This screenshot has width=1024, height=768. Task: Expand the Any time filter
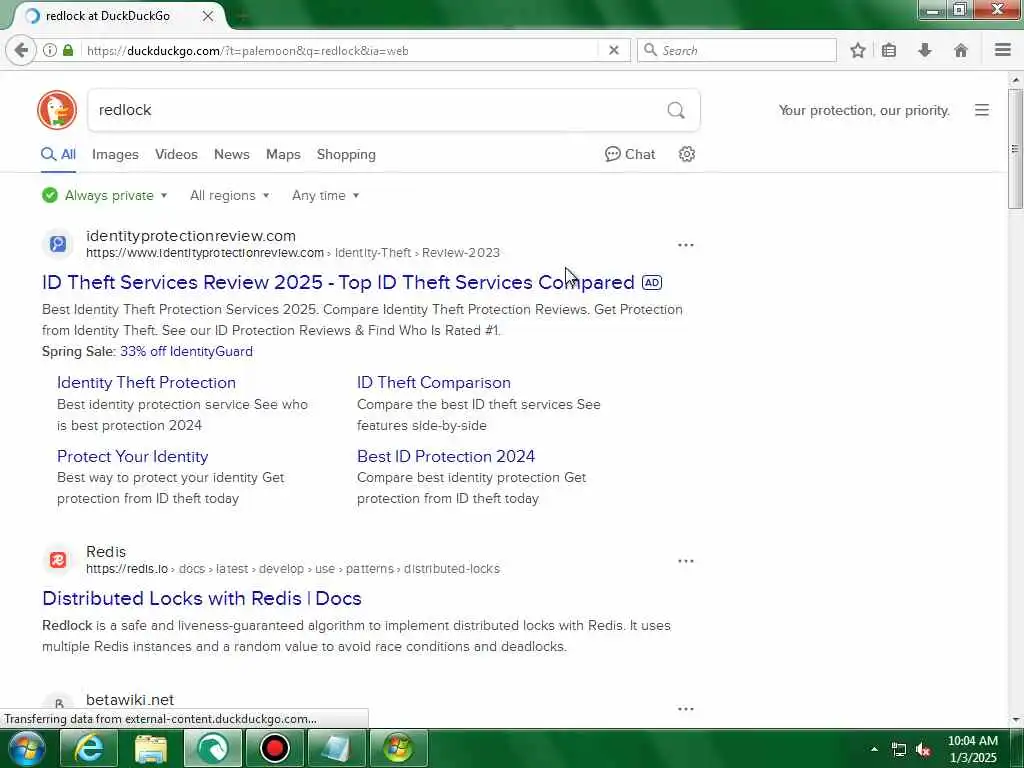pyautogui.click(x=325, y=195)
